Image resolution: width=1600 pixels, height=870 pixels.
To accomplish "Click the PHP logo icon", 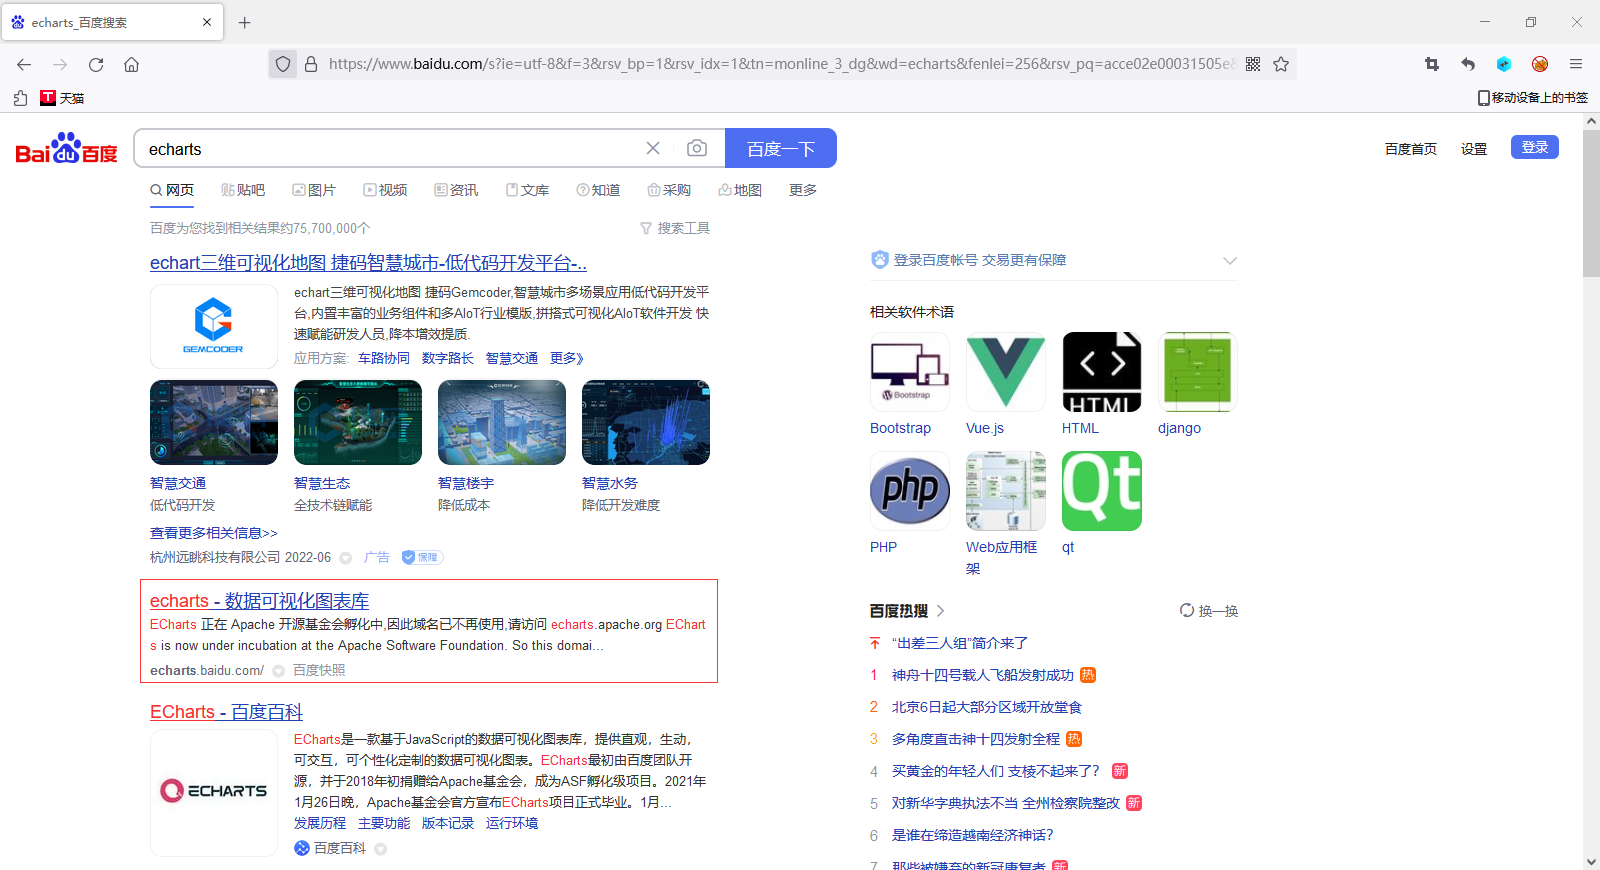I will (x=910, y=491).
